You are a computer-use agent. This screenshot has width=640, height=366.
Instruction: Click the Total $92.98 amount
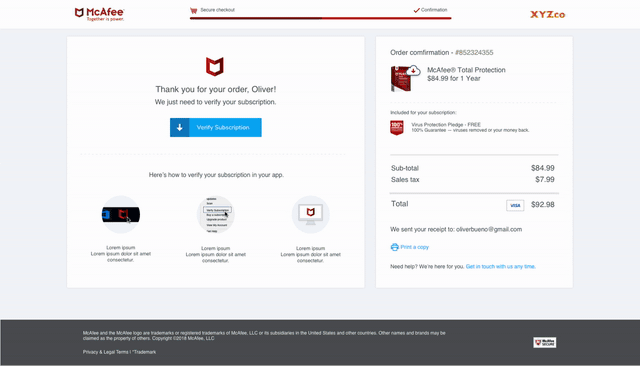tap(542, 205)
